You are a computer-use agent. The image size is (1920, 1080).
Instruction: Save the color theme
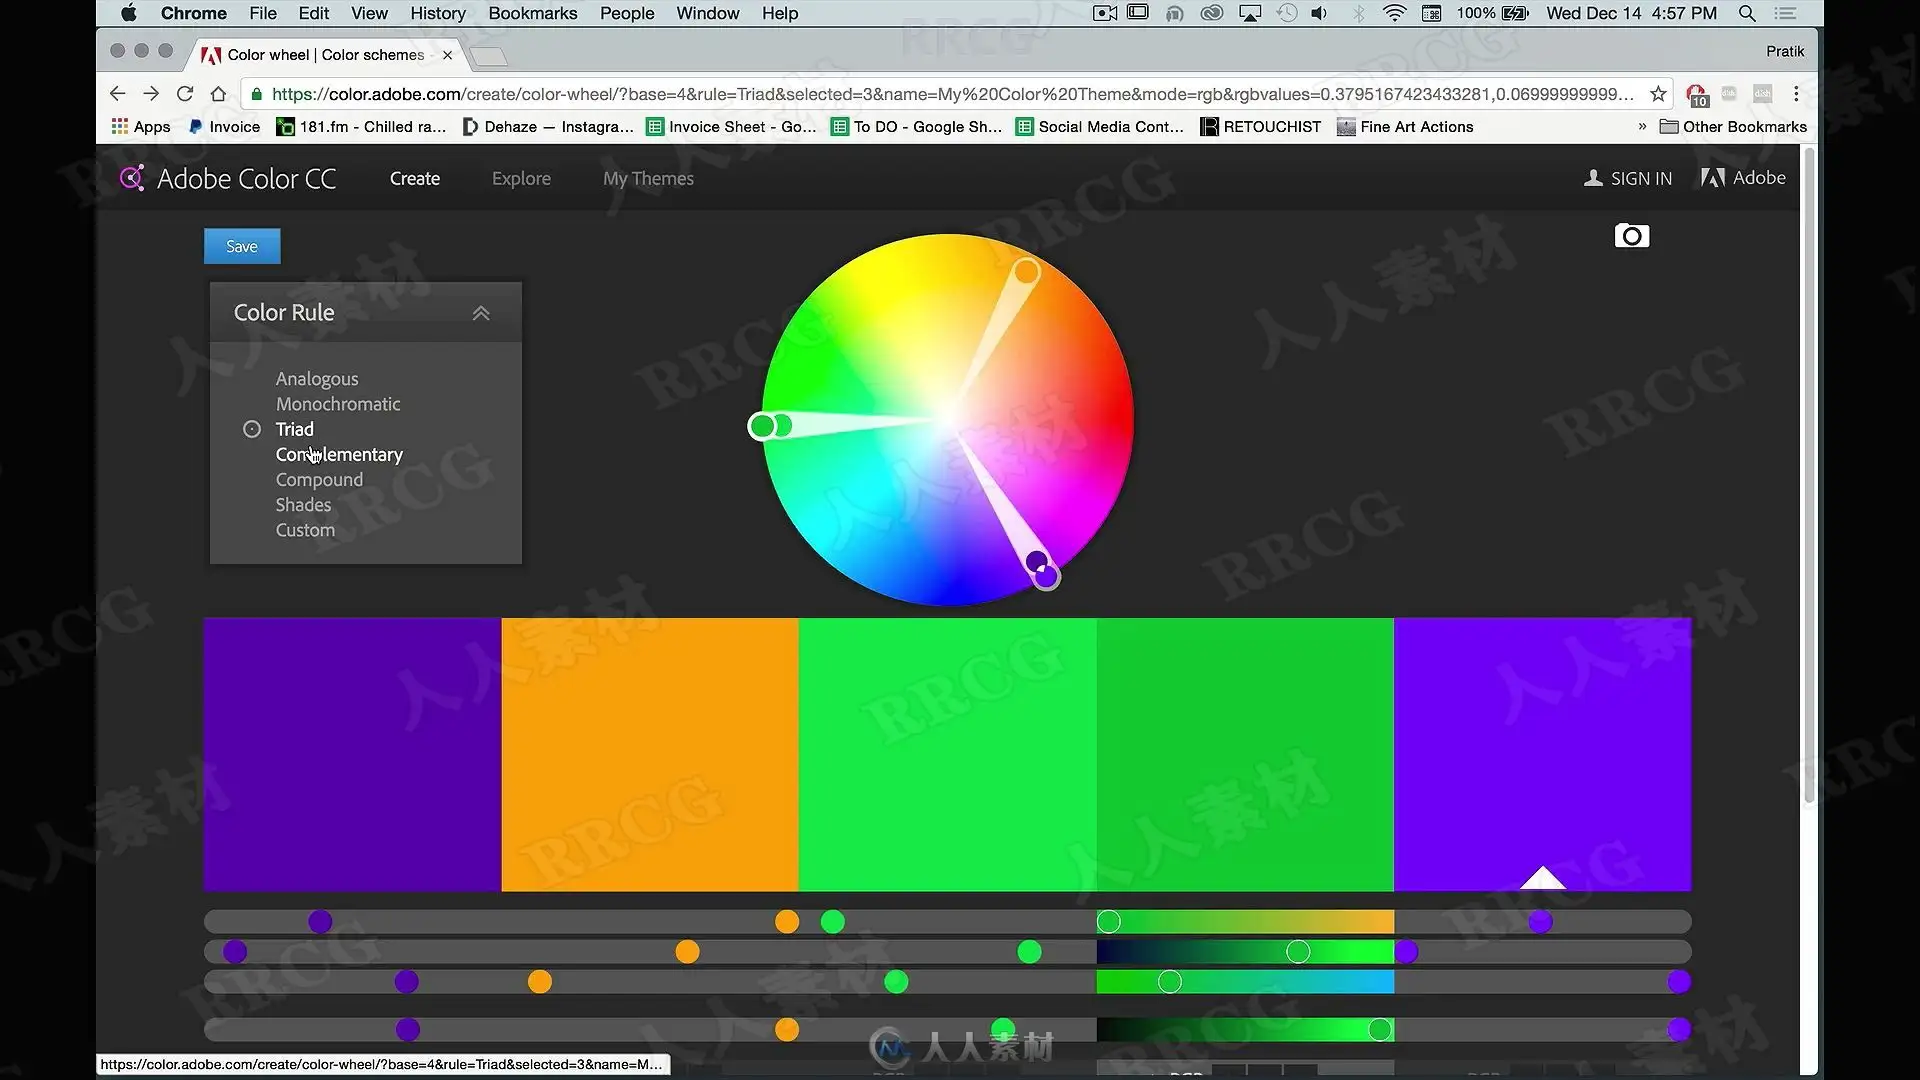(x=242, y=246)
